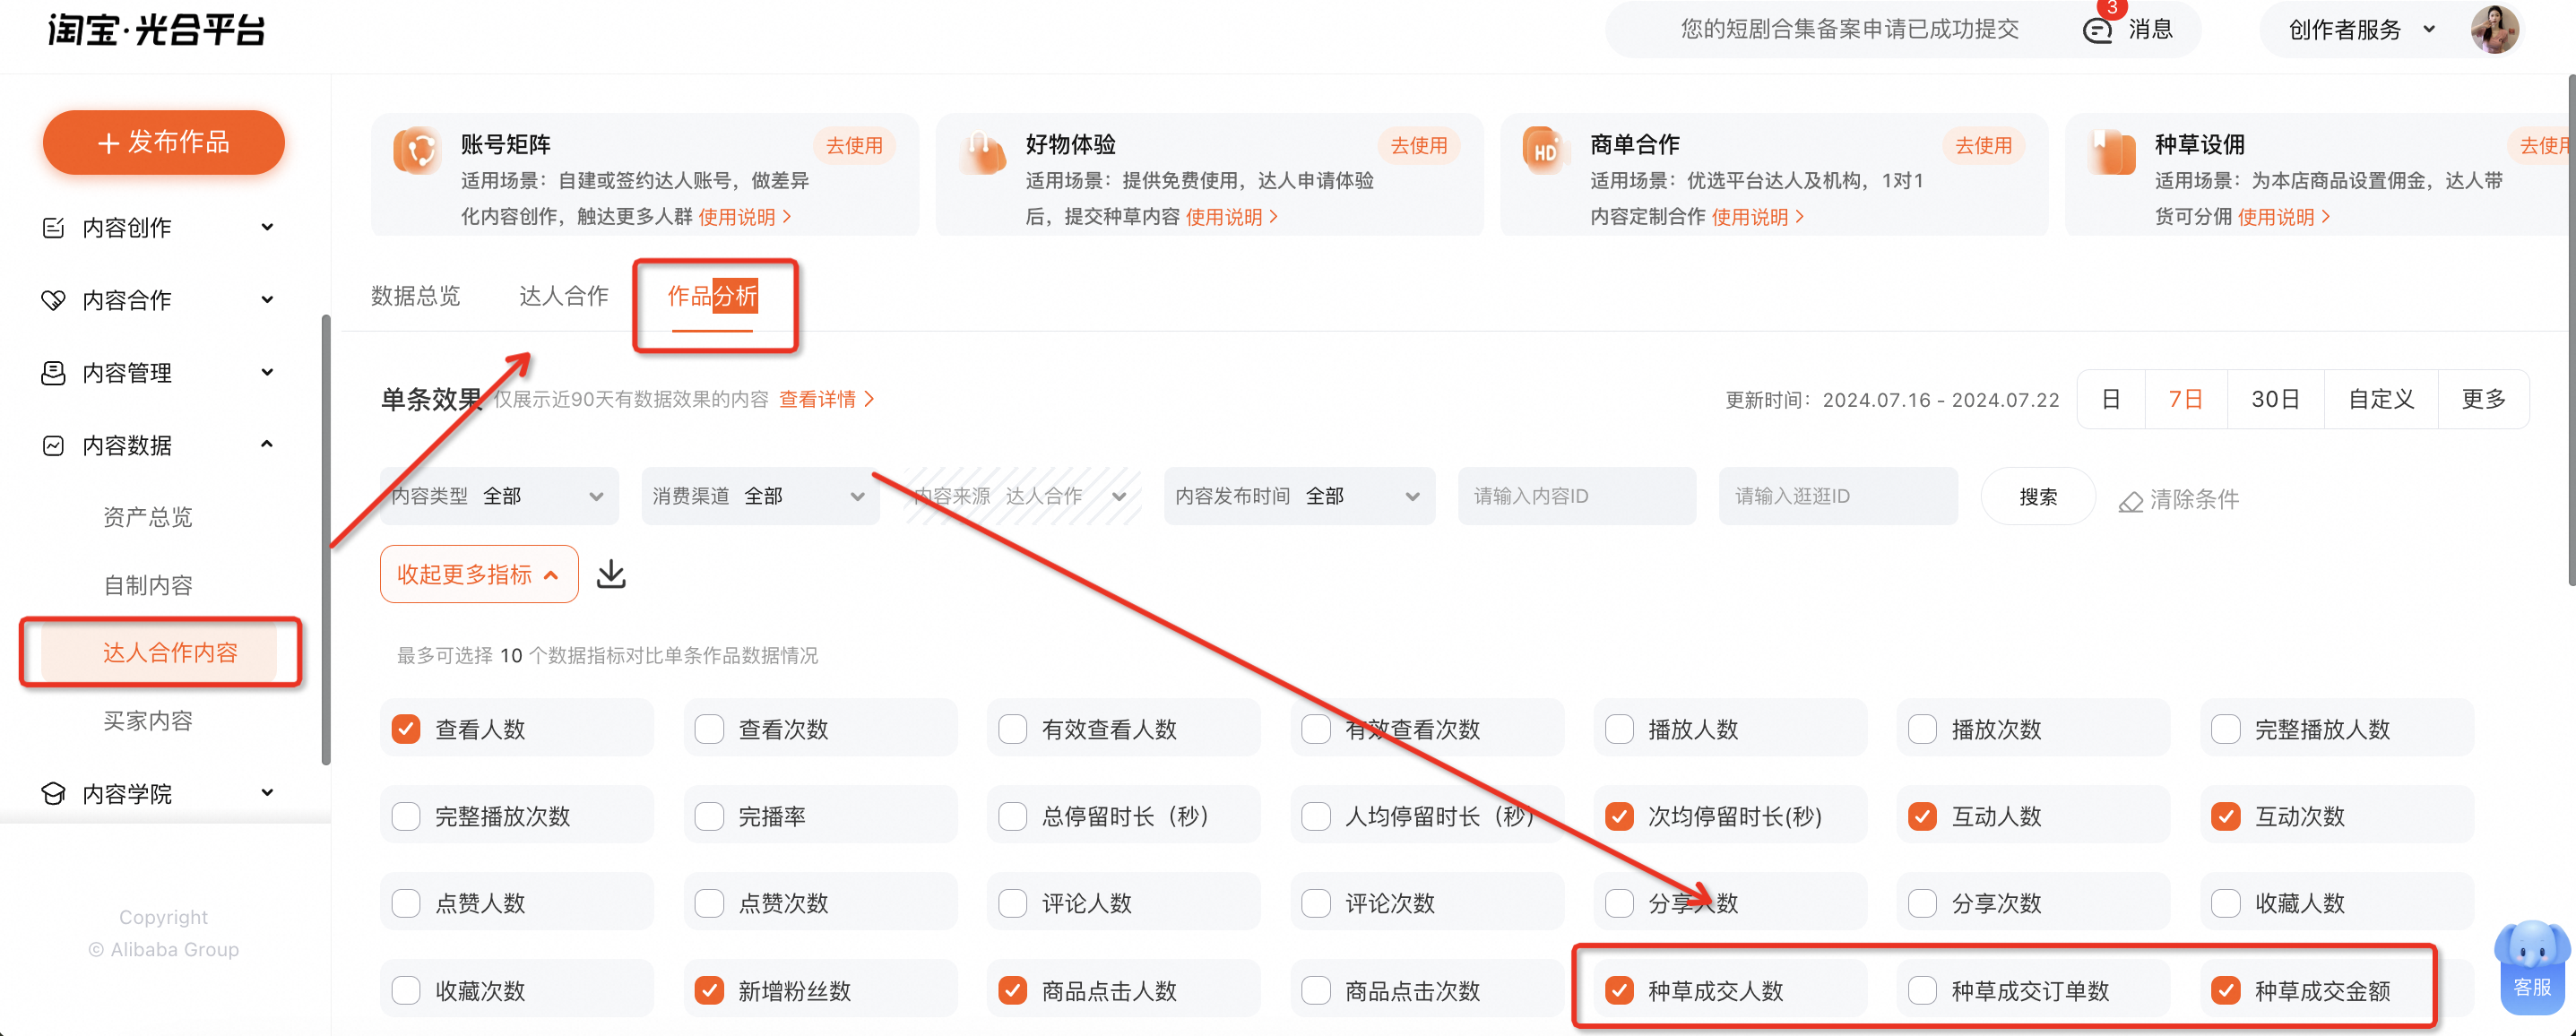Image resolution: width=2576 pixels, height=1036 pixels.
Task: Uncheck the 种草成交金额 checkbox
Action: 2226,991
